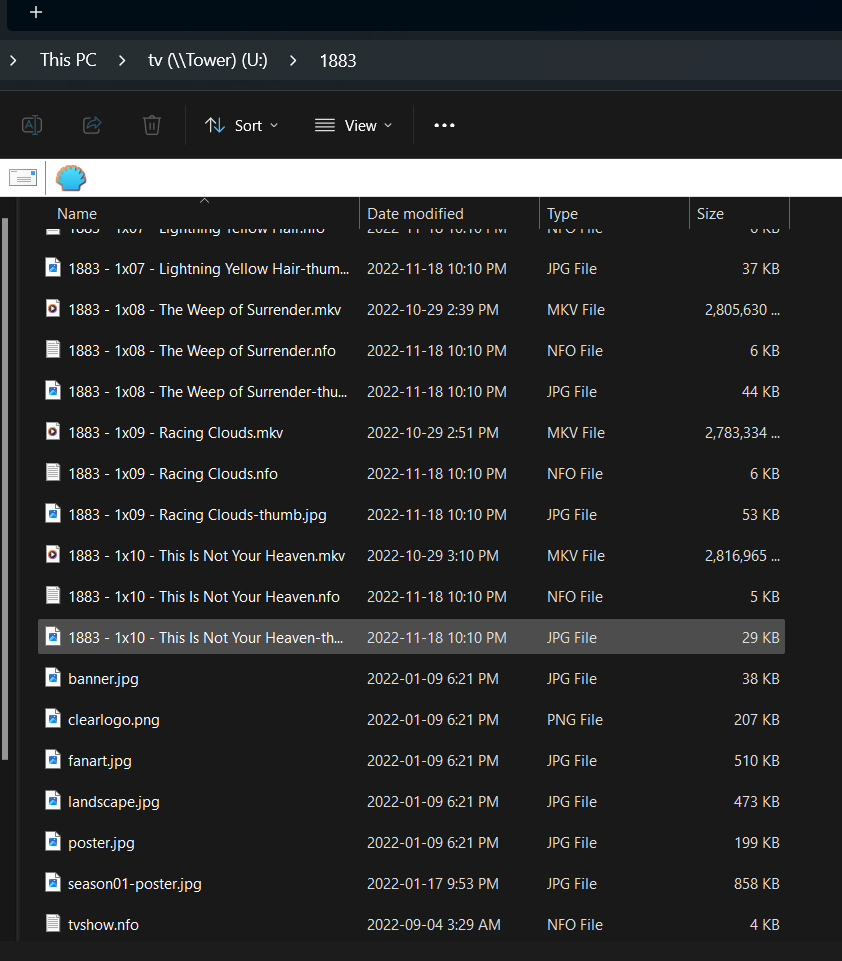This screenshot has height=961, width=842.
Task: Click the envelope card icon
Action: pos(23,178)
